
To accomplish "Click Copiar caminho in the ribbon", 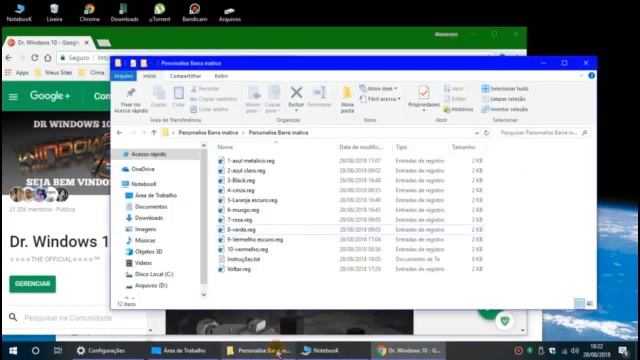I will pyautogui.click(x=213, y=99).
